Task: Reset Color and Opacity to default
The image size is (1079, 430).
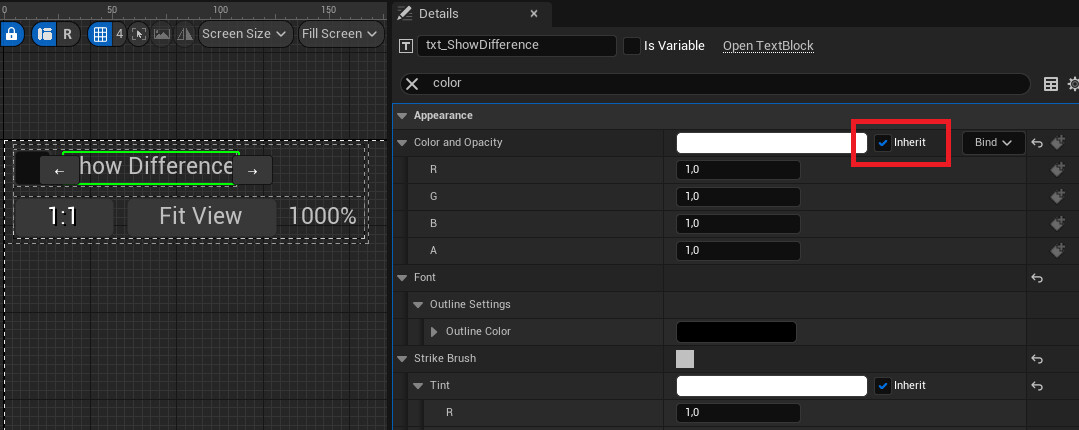Action: 1037,143
